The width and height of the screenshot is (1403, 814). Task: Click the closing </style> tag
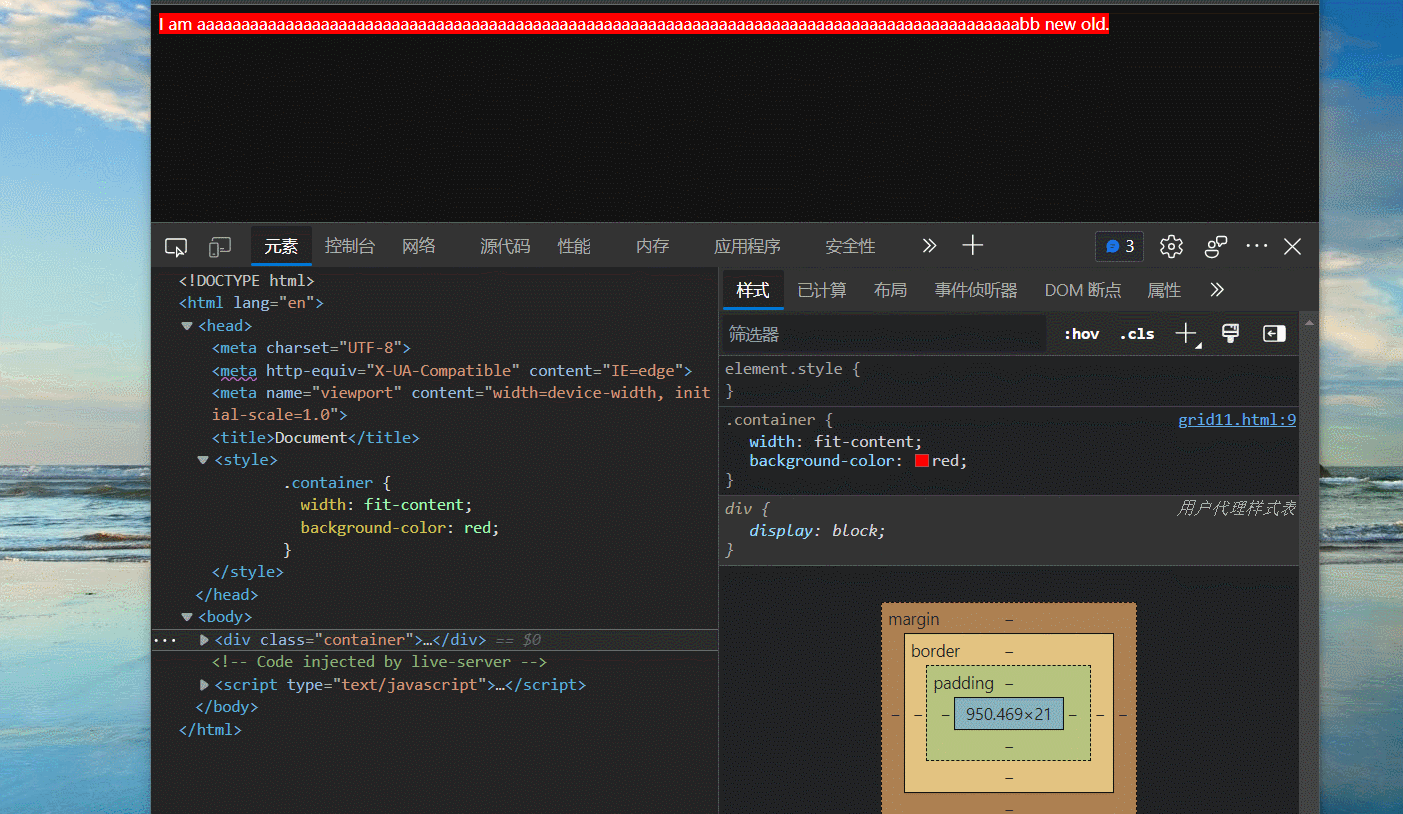pyautogui.click(x=248, y=572)
